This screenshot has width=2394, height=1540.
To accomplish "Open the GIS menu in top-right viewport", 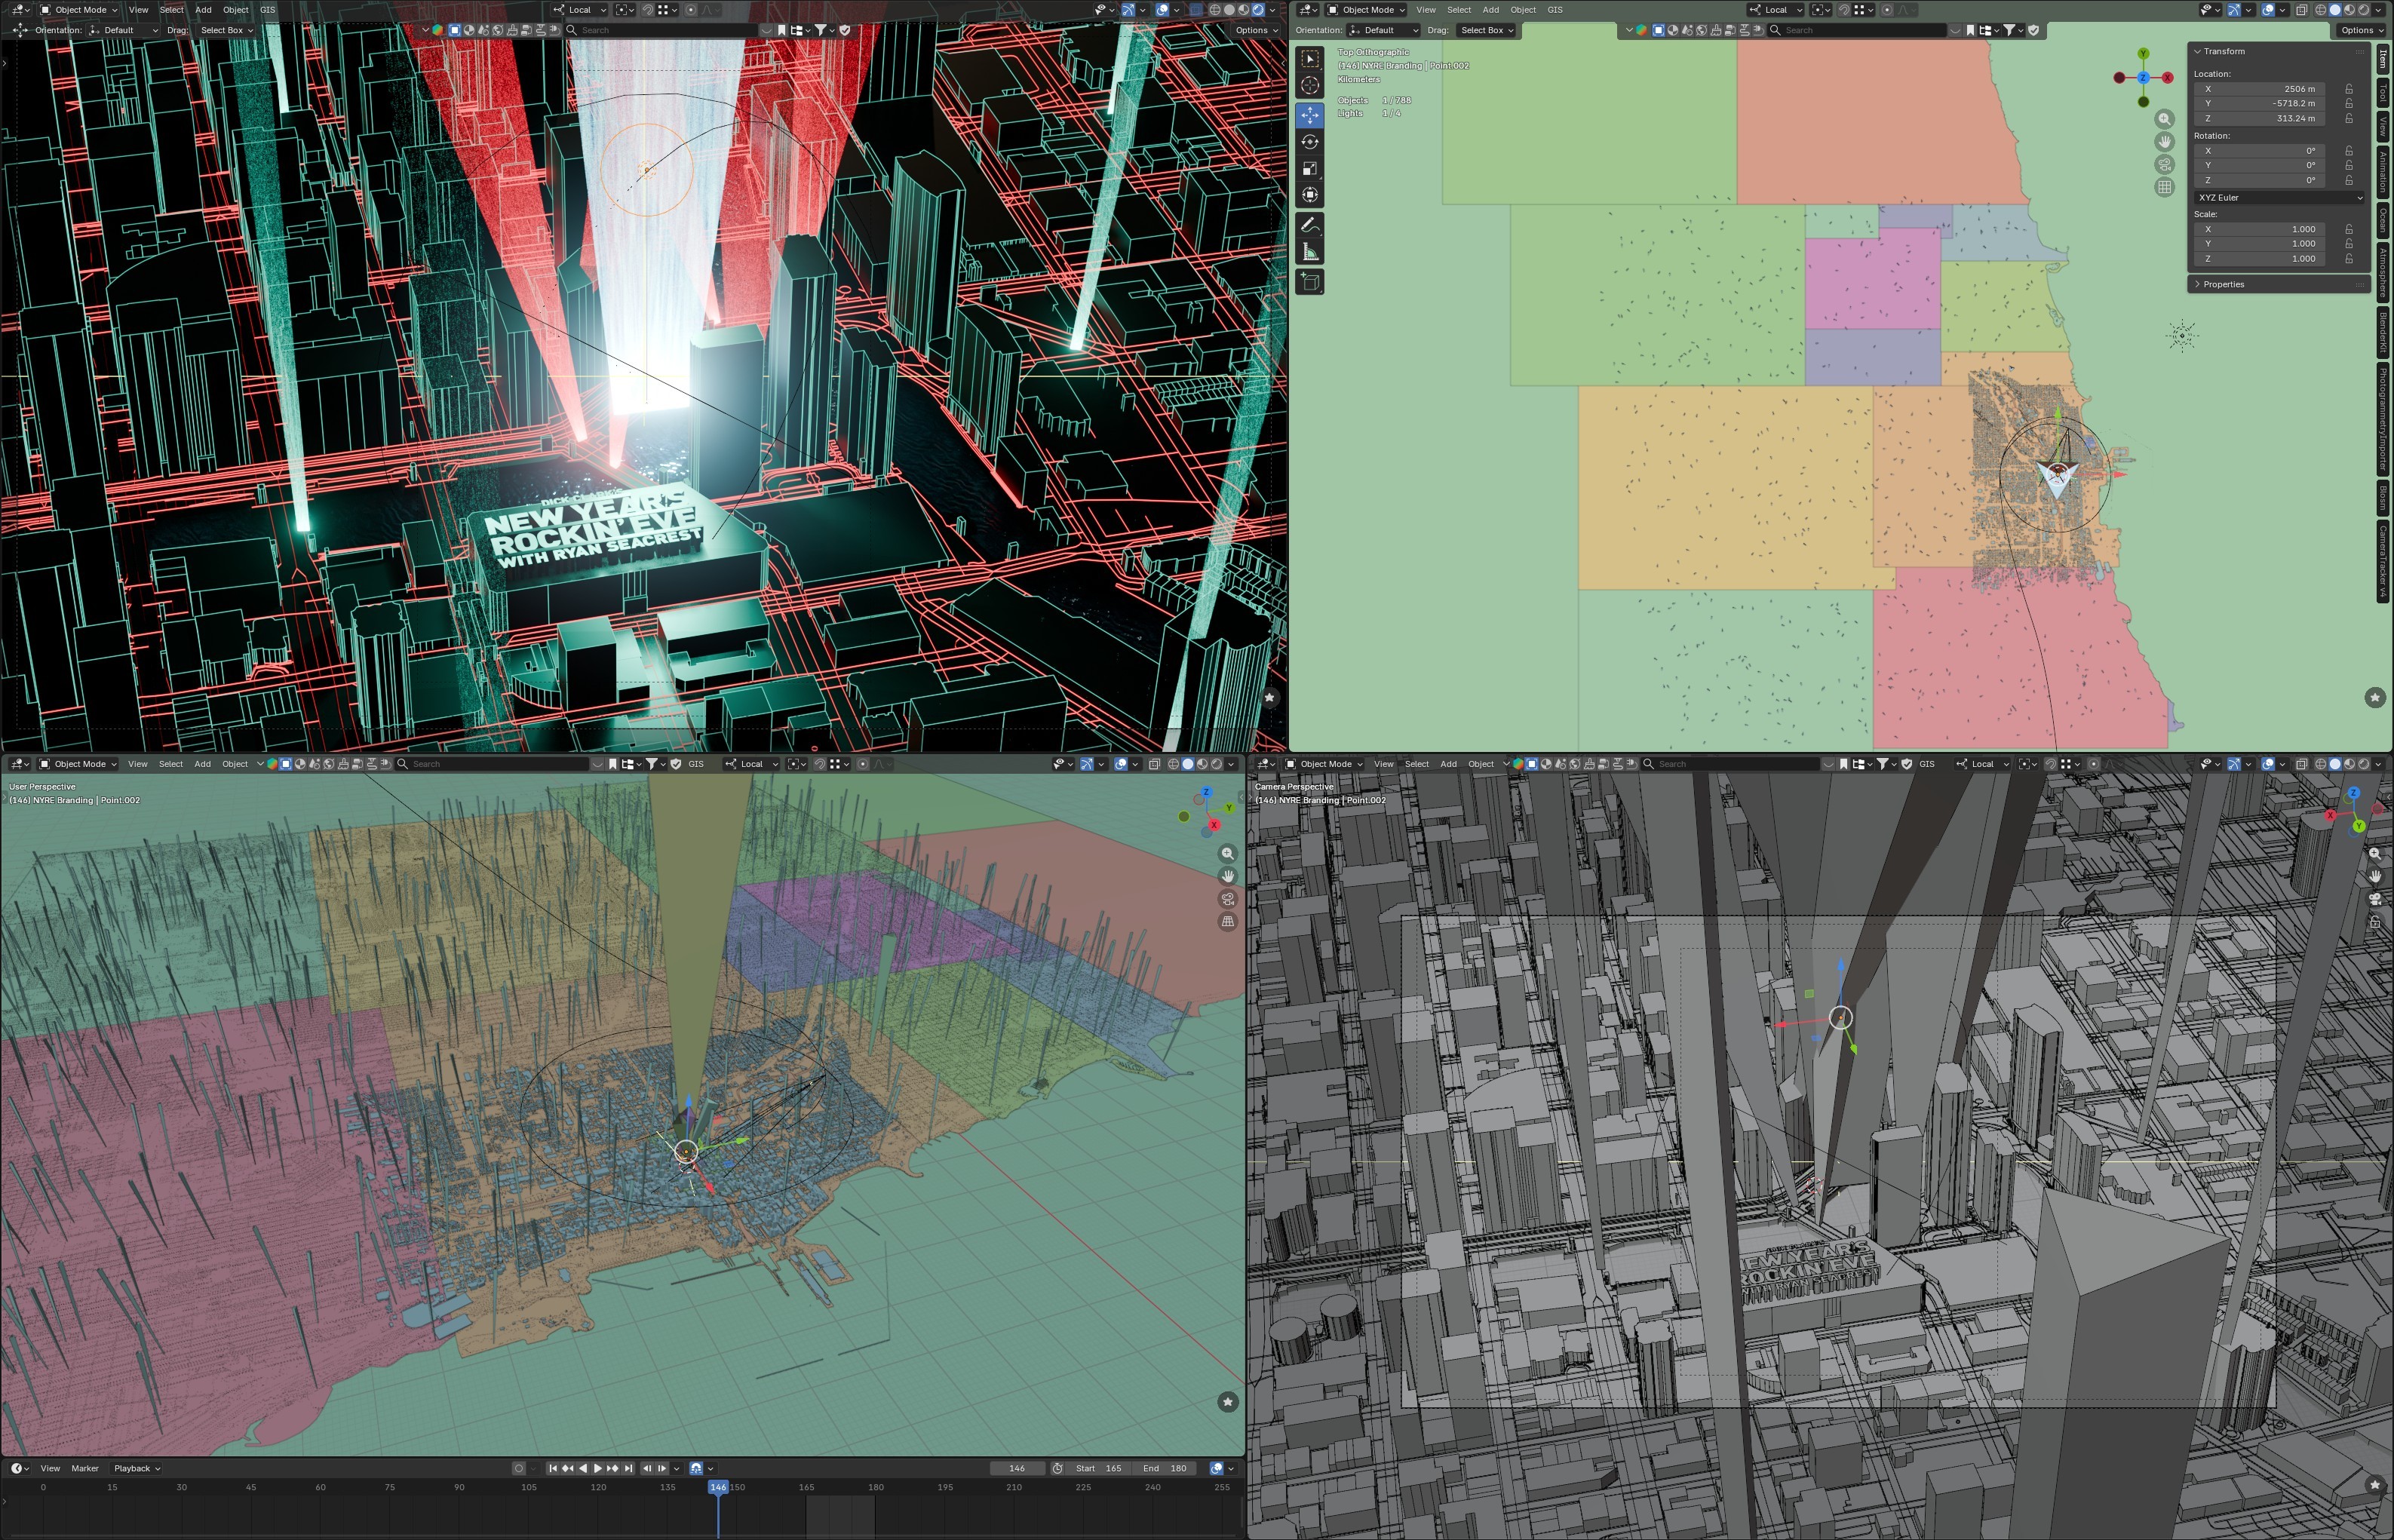I will [x=1554, y=10].
